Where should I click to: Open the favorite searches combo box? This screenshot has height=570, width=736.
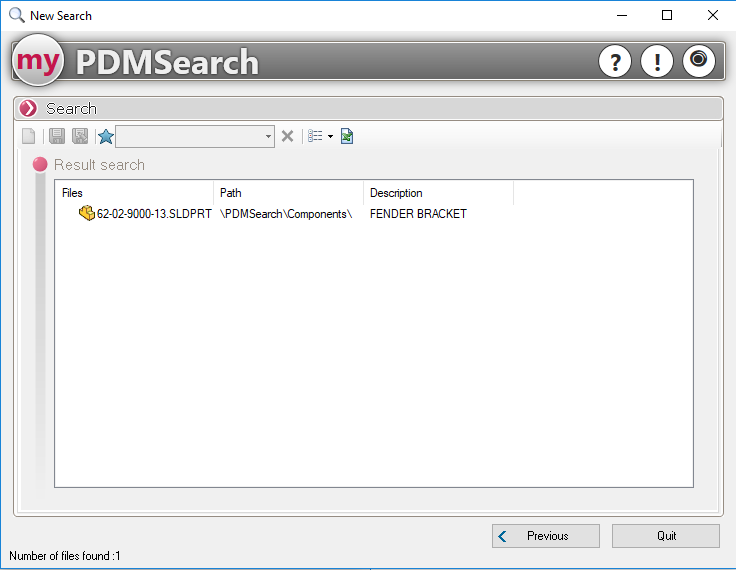pos(195,136)
